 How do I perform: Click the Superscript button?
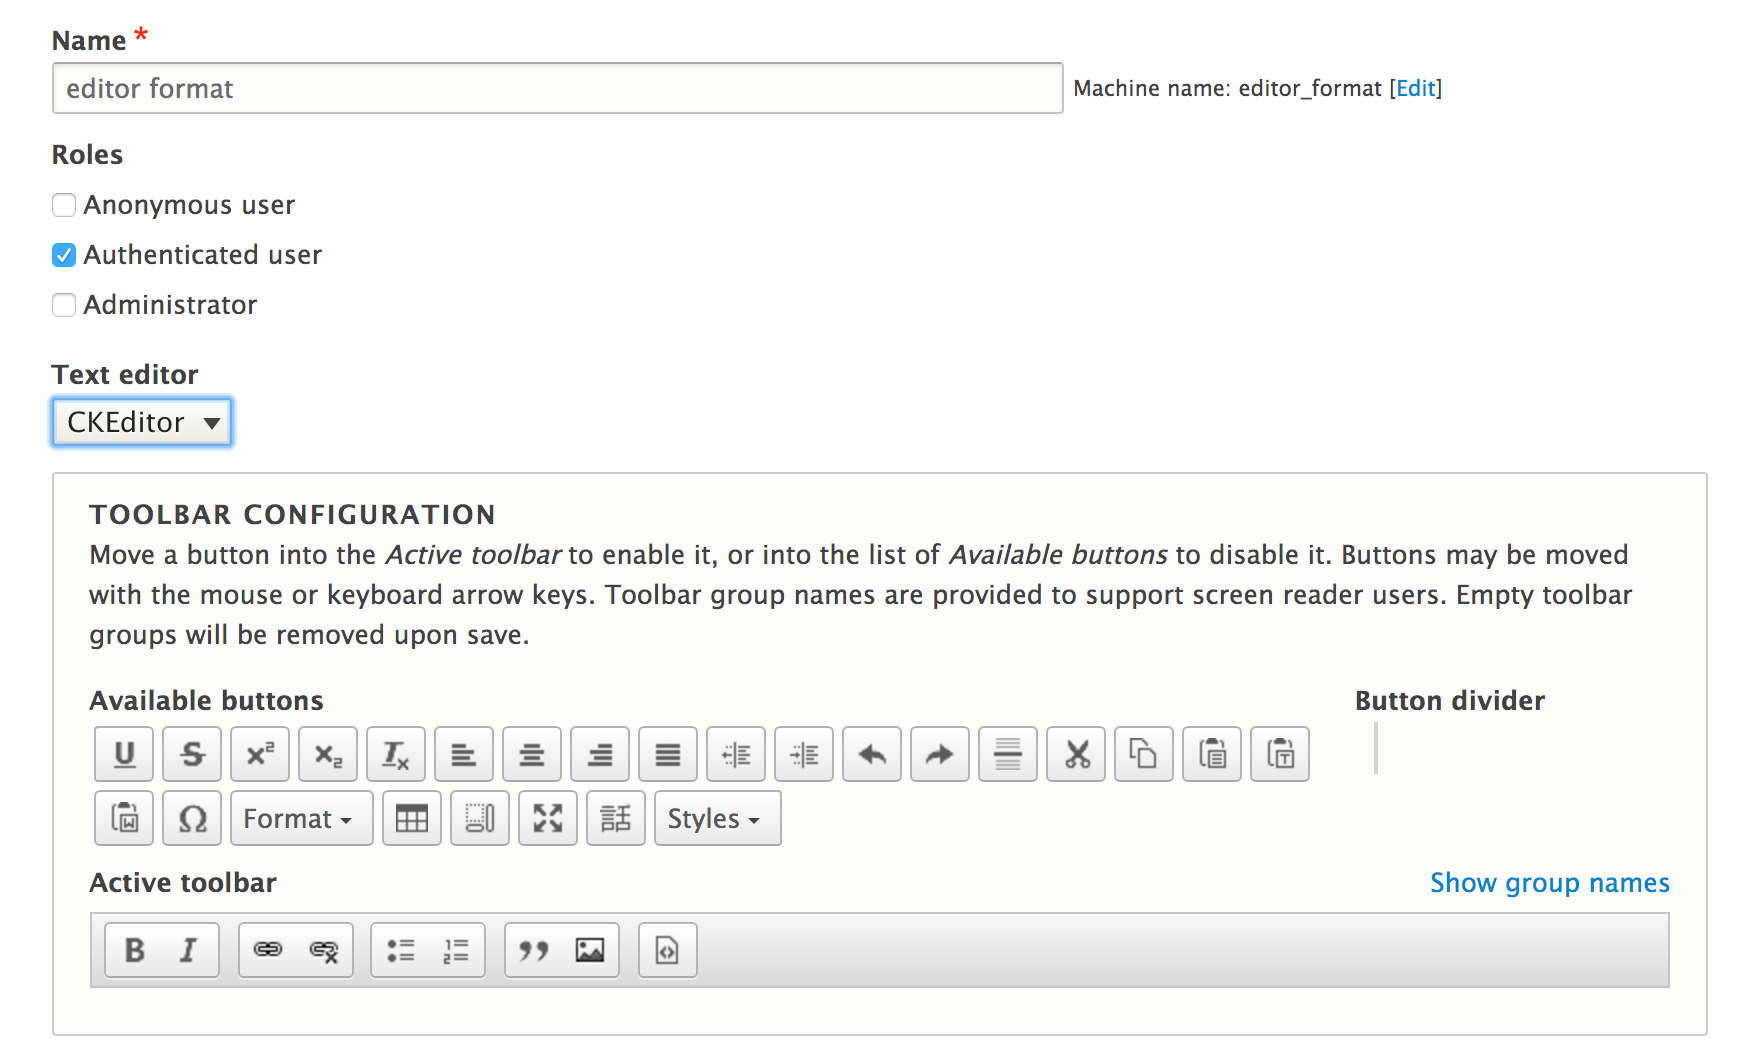point(260,754)
